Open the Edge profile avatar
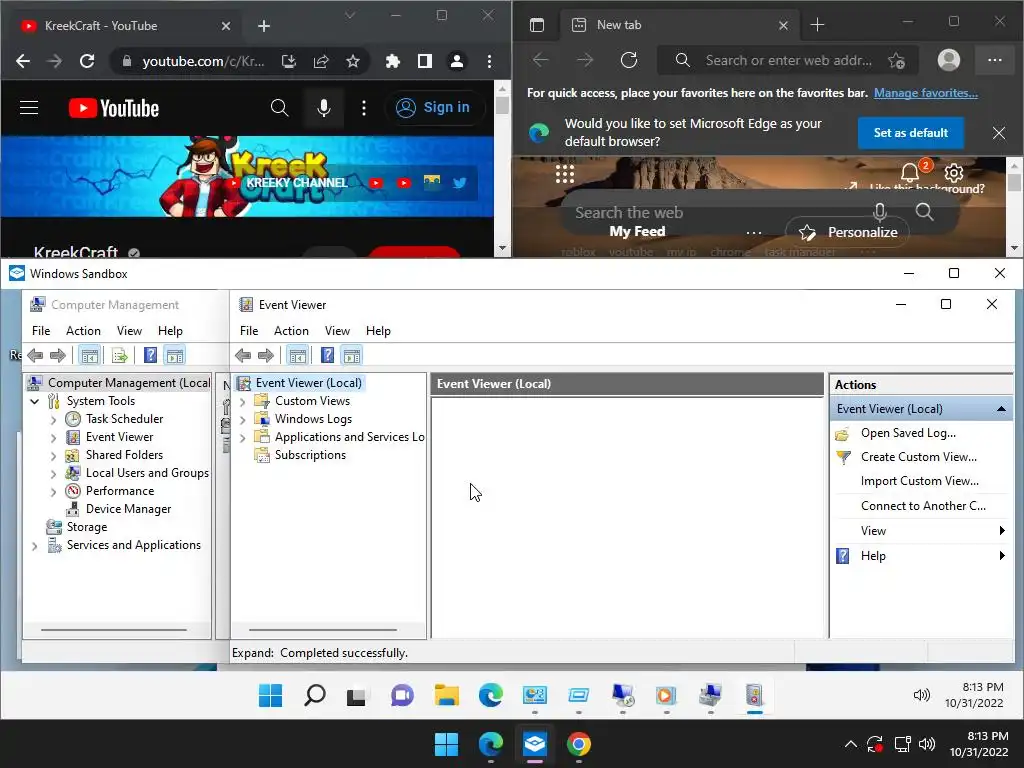This screenshot has width=1024, height=768. click(948, 60)
